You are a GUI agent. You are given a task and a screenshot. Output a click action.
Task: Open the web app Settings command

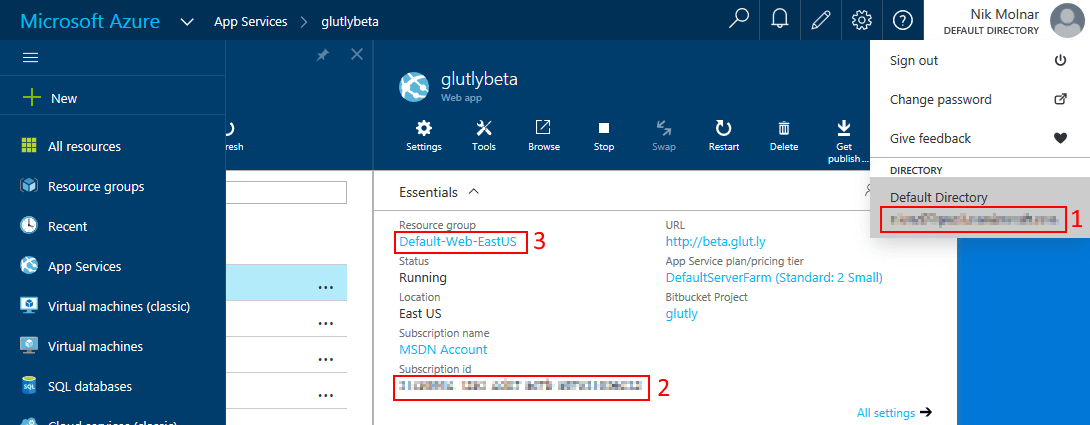tap(424, 135)
